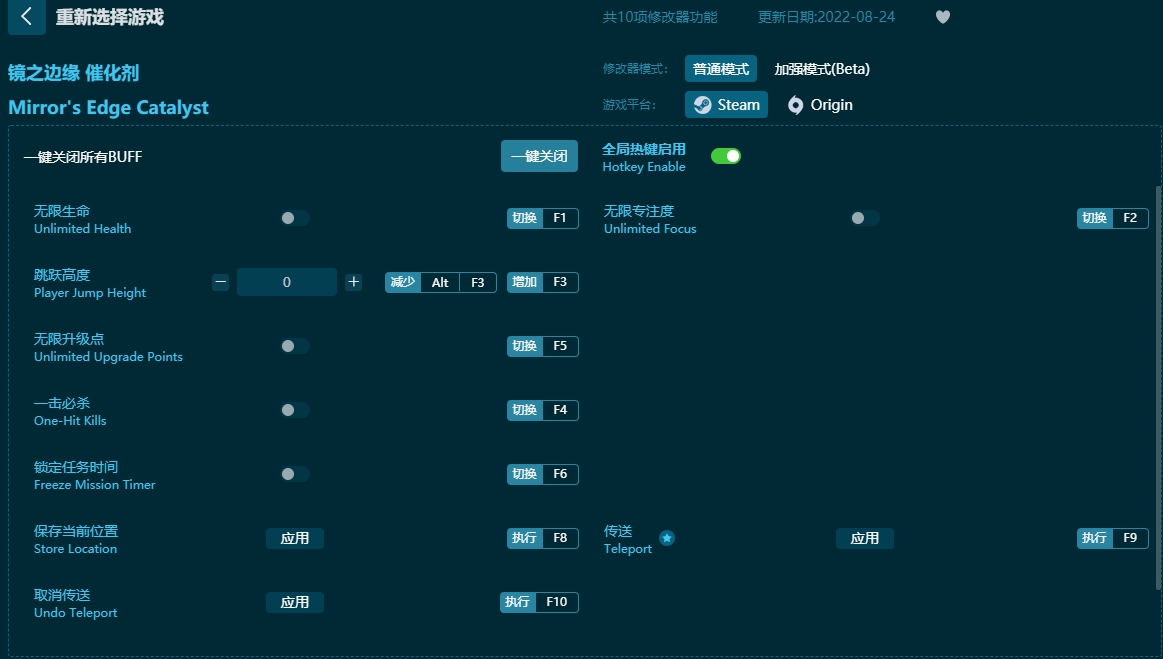Click the Mirror's Edge Catalyst title
1163x659 pixels.
click(108, 108)
